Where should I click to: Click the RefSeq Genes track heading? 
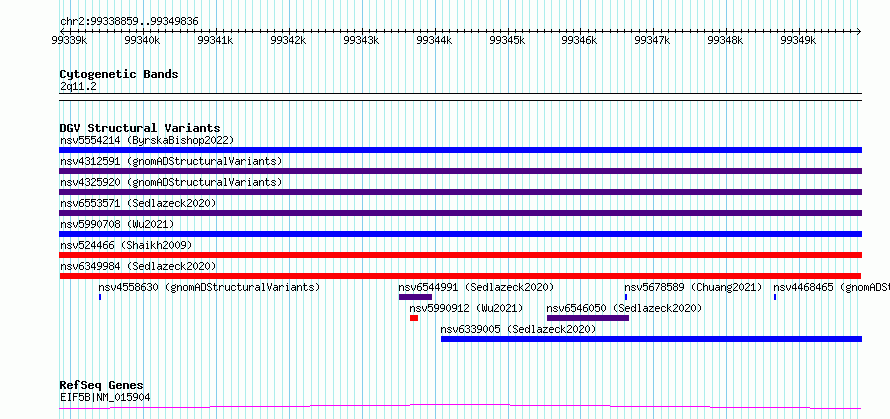click(102, 386)
